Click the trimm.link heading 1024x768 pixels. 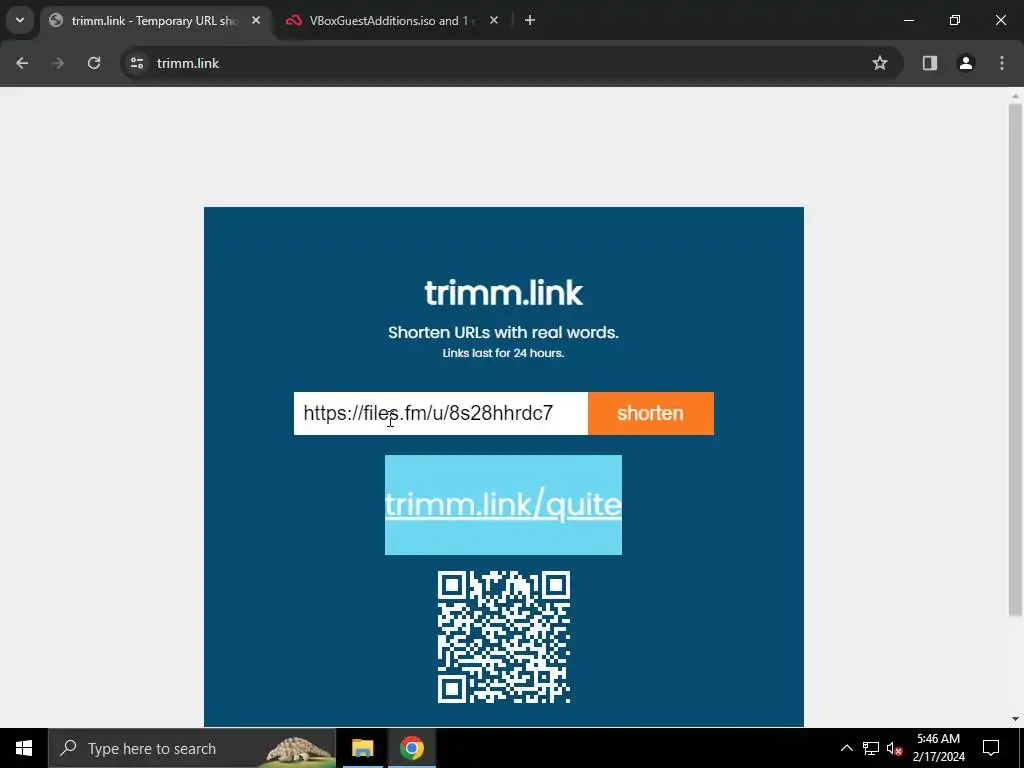pyautogui.click(x=503, y=293)
